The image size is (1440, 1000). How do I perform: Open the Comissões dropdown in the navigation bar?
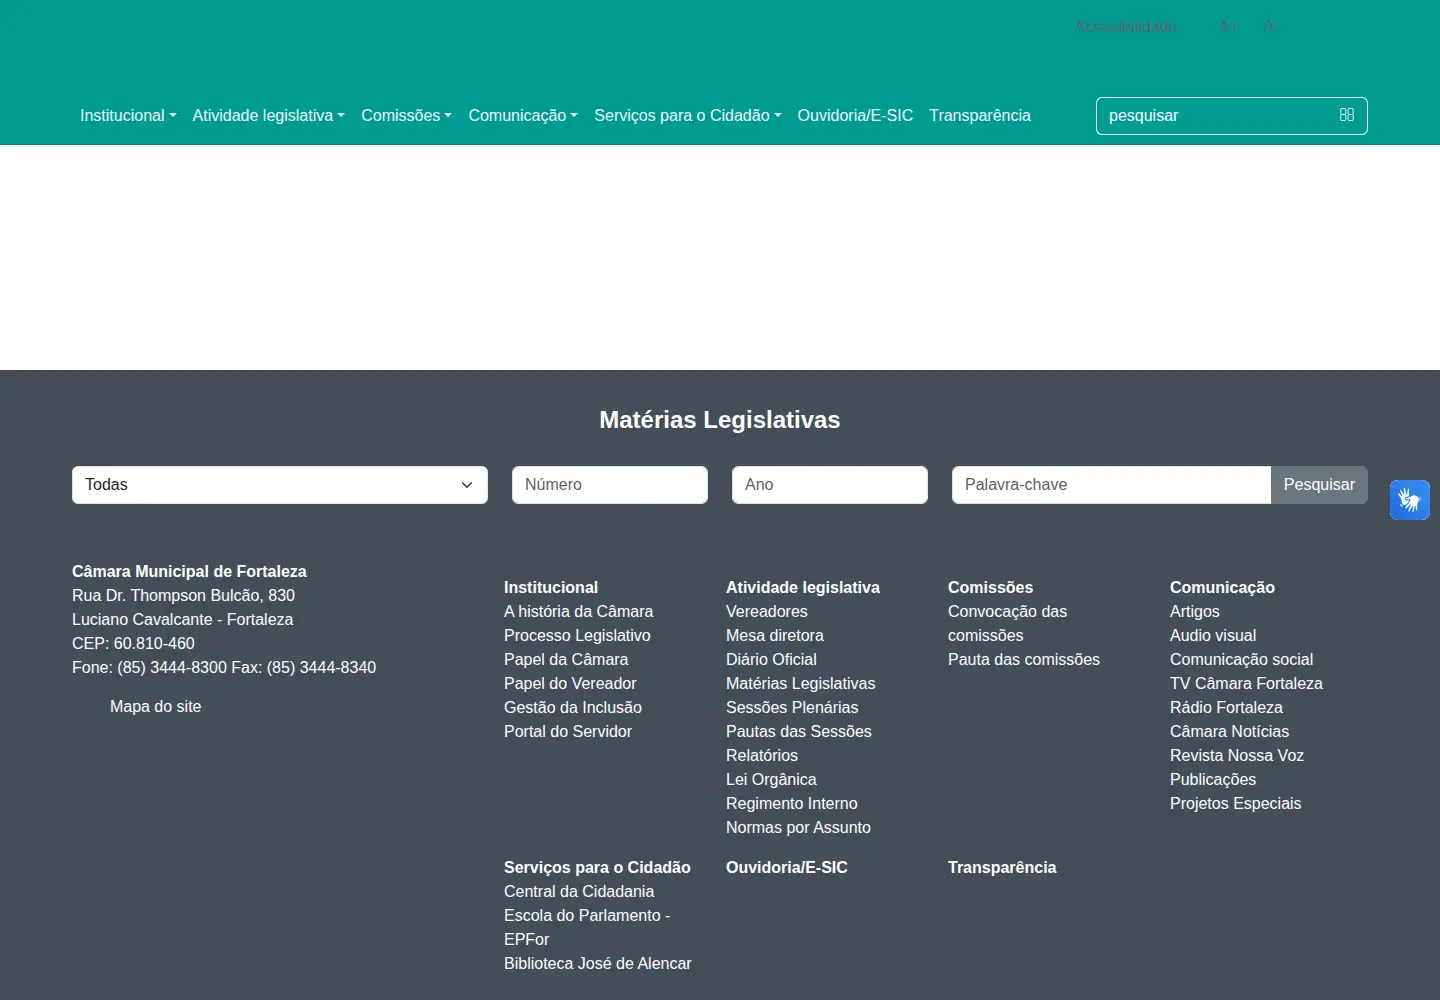[406, 115]
